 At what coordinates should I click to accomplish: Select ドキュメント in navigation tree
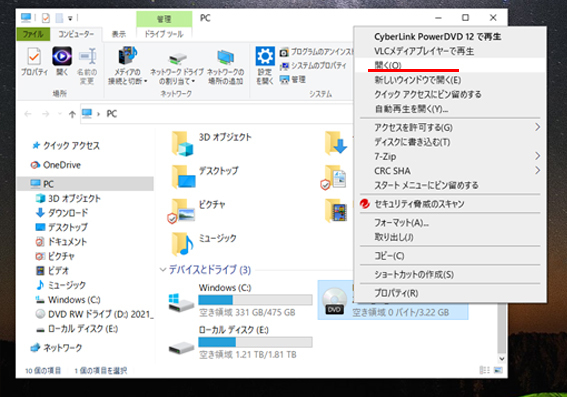61,242
